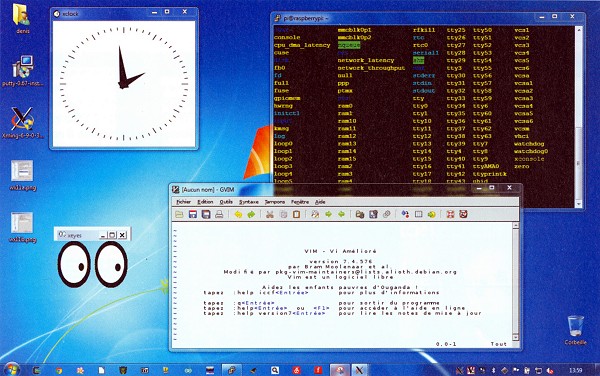The width and height of the screenshot is (600, 376).
Task: Click the Open file icon in GVIM toolbar
Action: (179, 214)
